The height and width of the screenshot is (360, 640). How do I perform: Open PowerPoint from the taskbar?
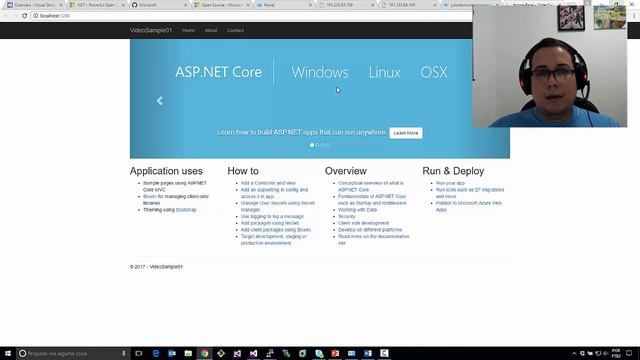335,353
